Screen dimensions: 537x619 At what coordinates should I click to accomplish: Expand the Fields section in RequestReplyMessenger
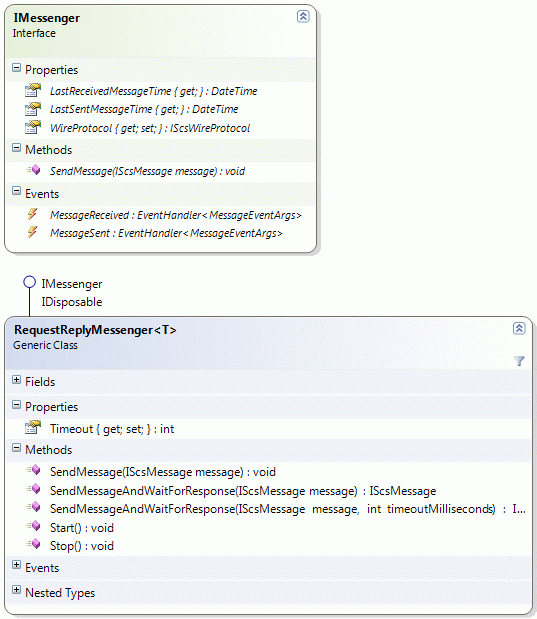[16, 380]
